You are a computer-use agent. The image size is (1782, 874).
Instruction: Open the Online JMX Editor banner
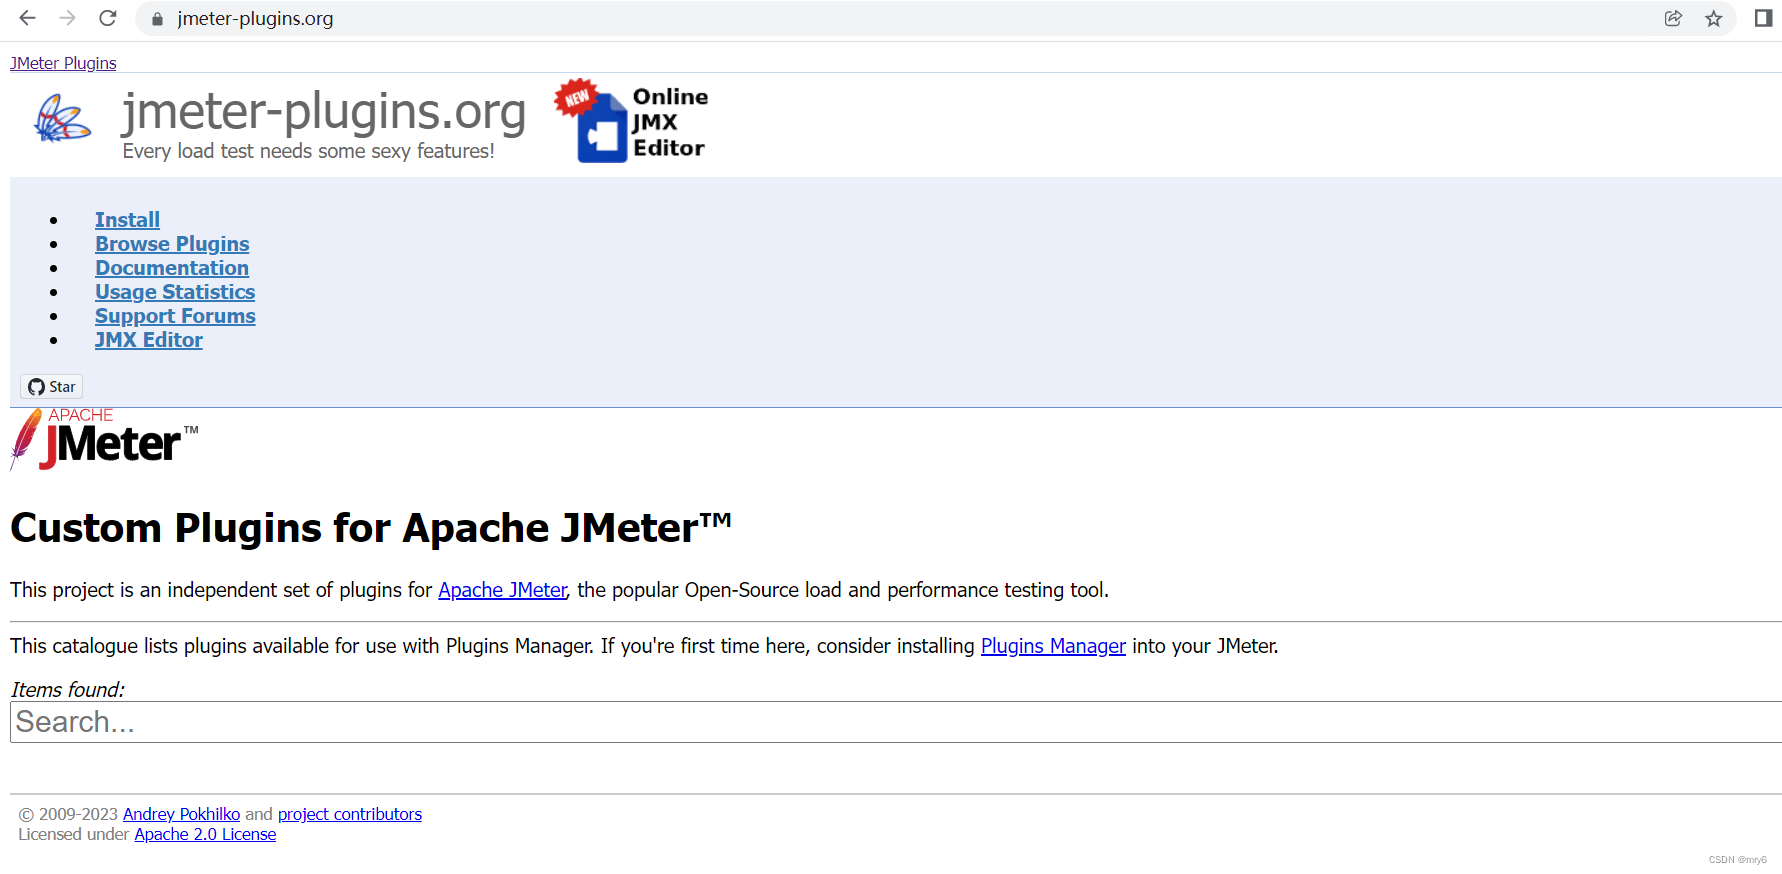(631, 121)
